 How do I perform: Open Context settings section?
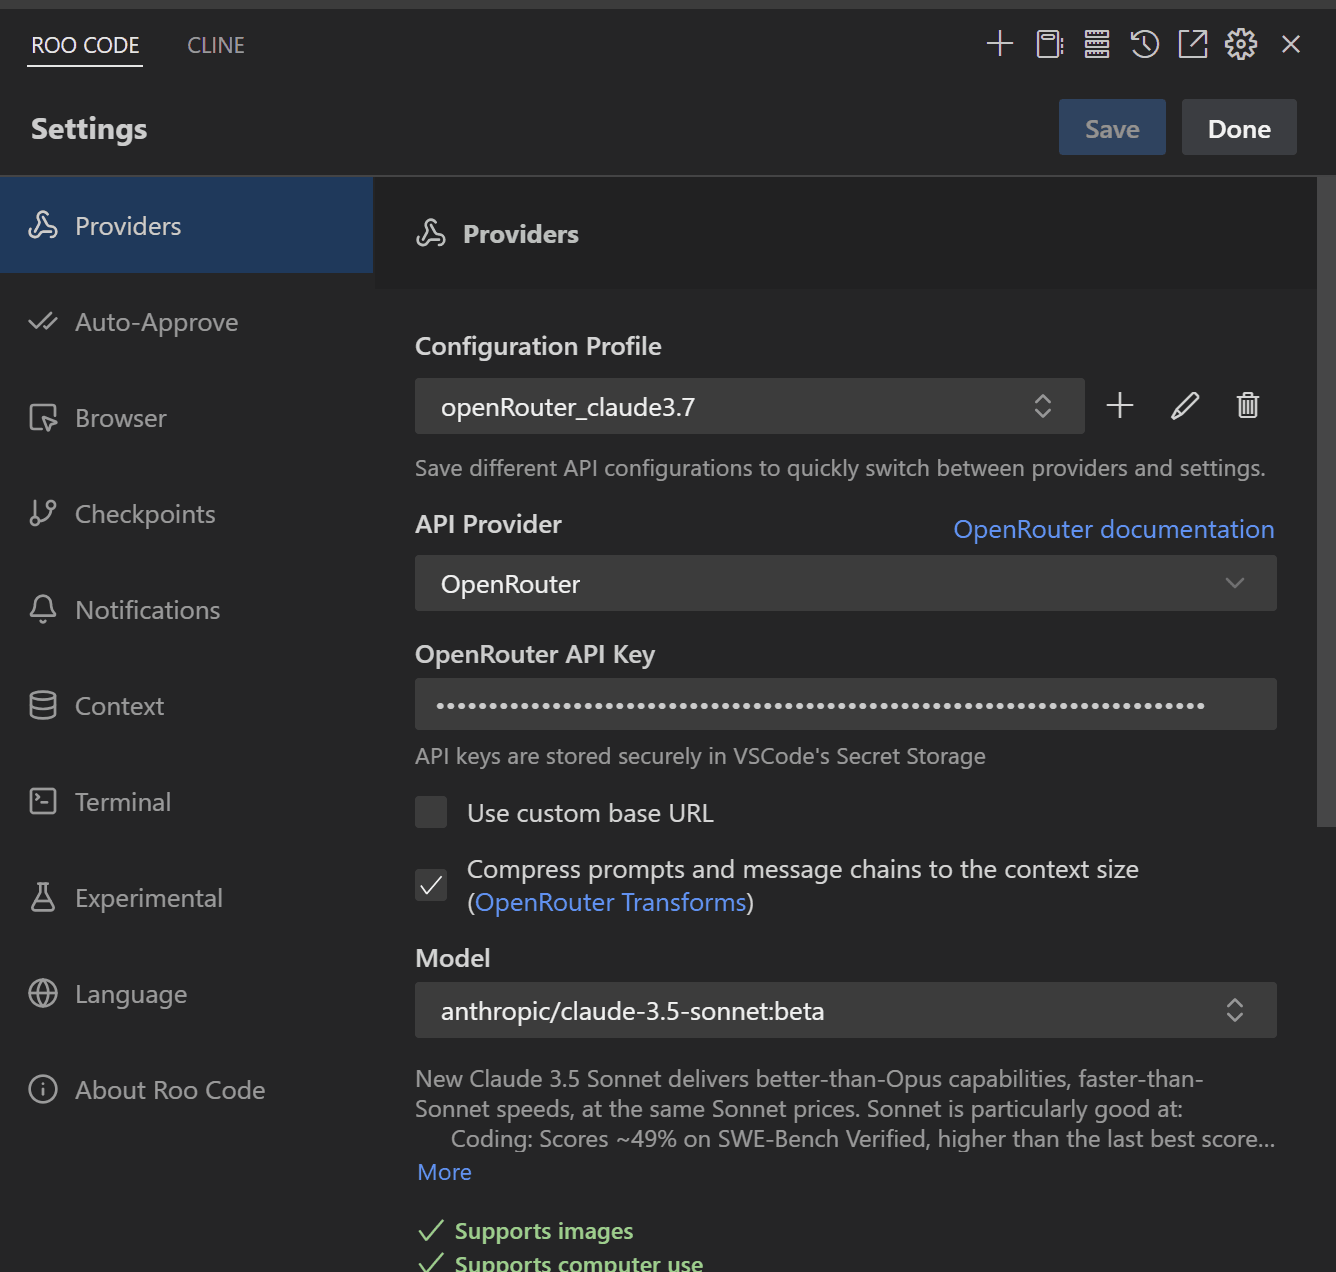pyautogui.click(x=187, y=706)
